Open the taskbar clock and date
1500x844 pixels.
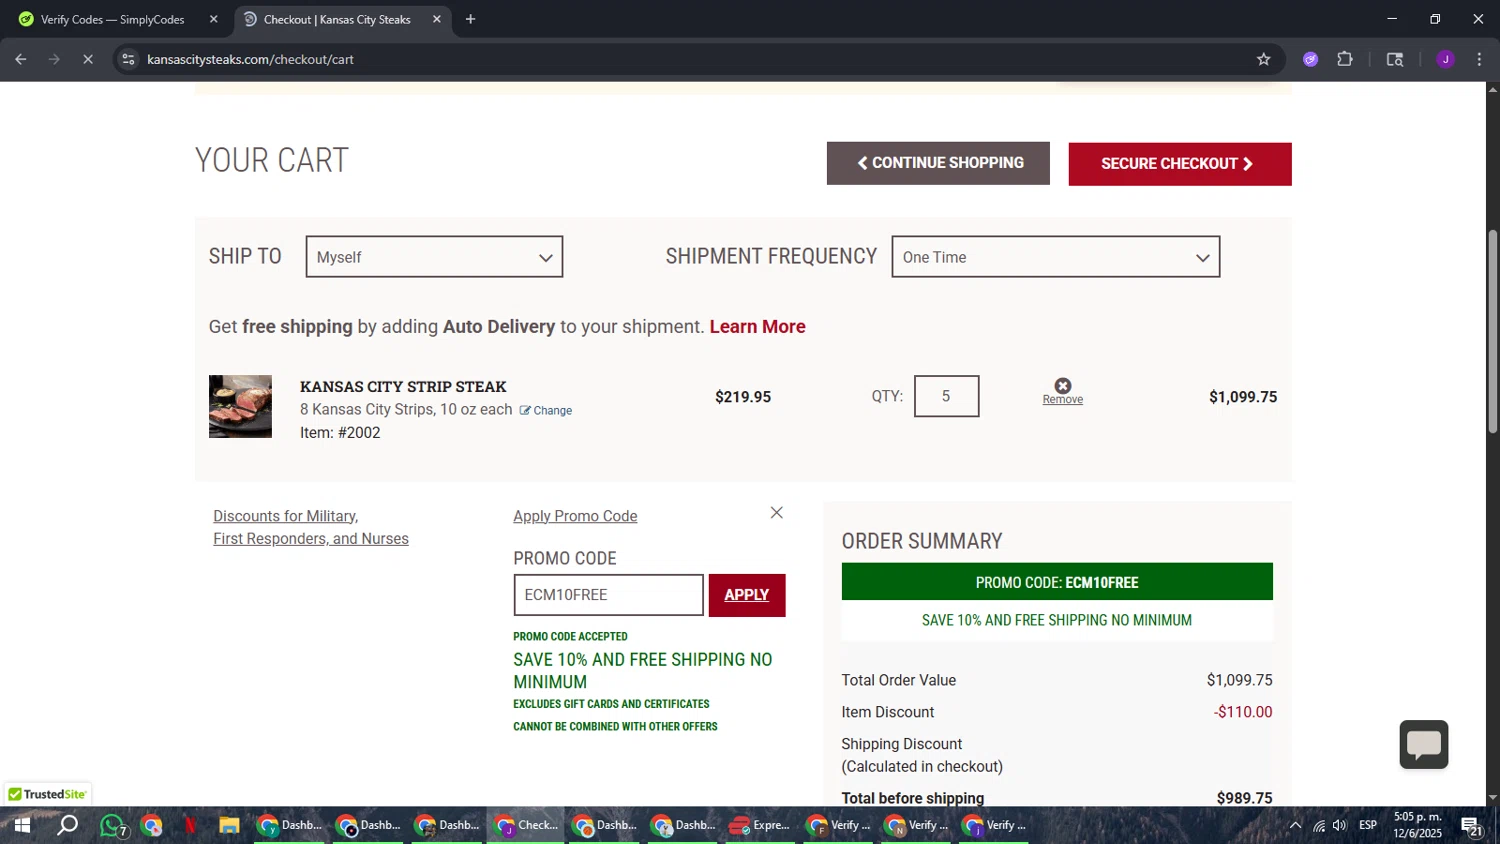click(1418, 825)
